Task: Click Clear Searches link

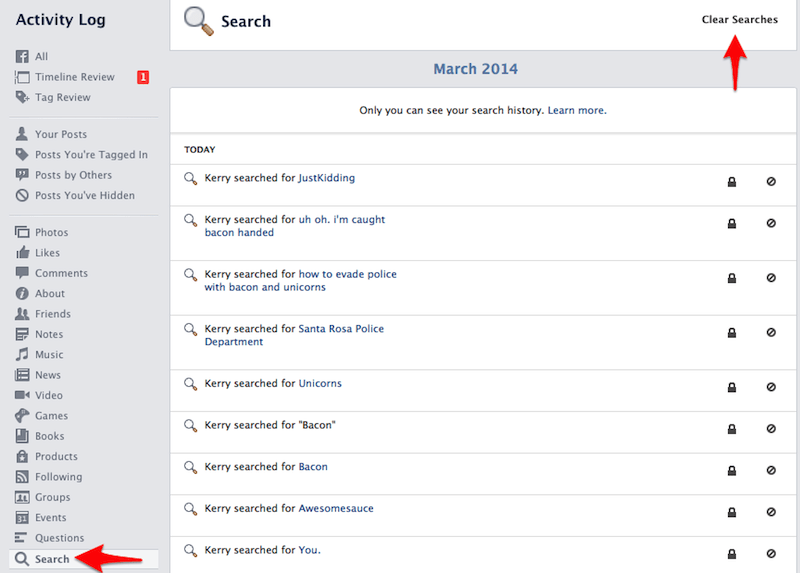Action: coord(739,19)
